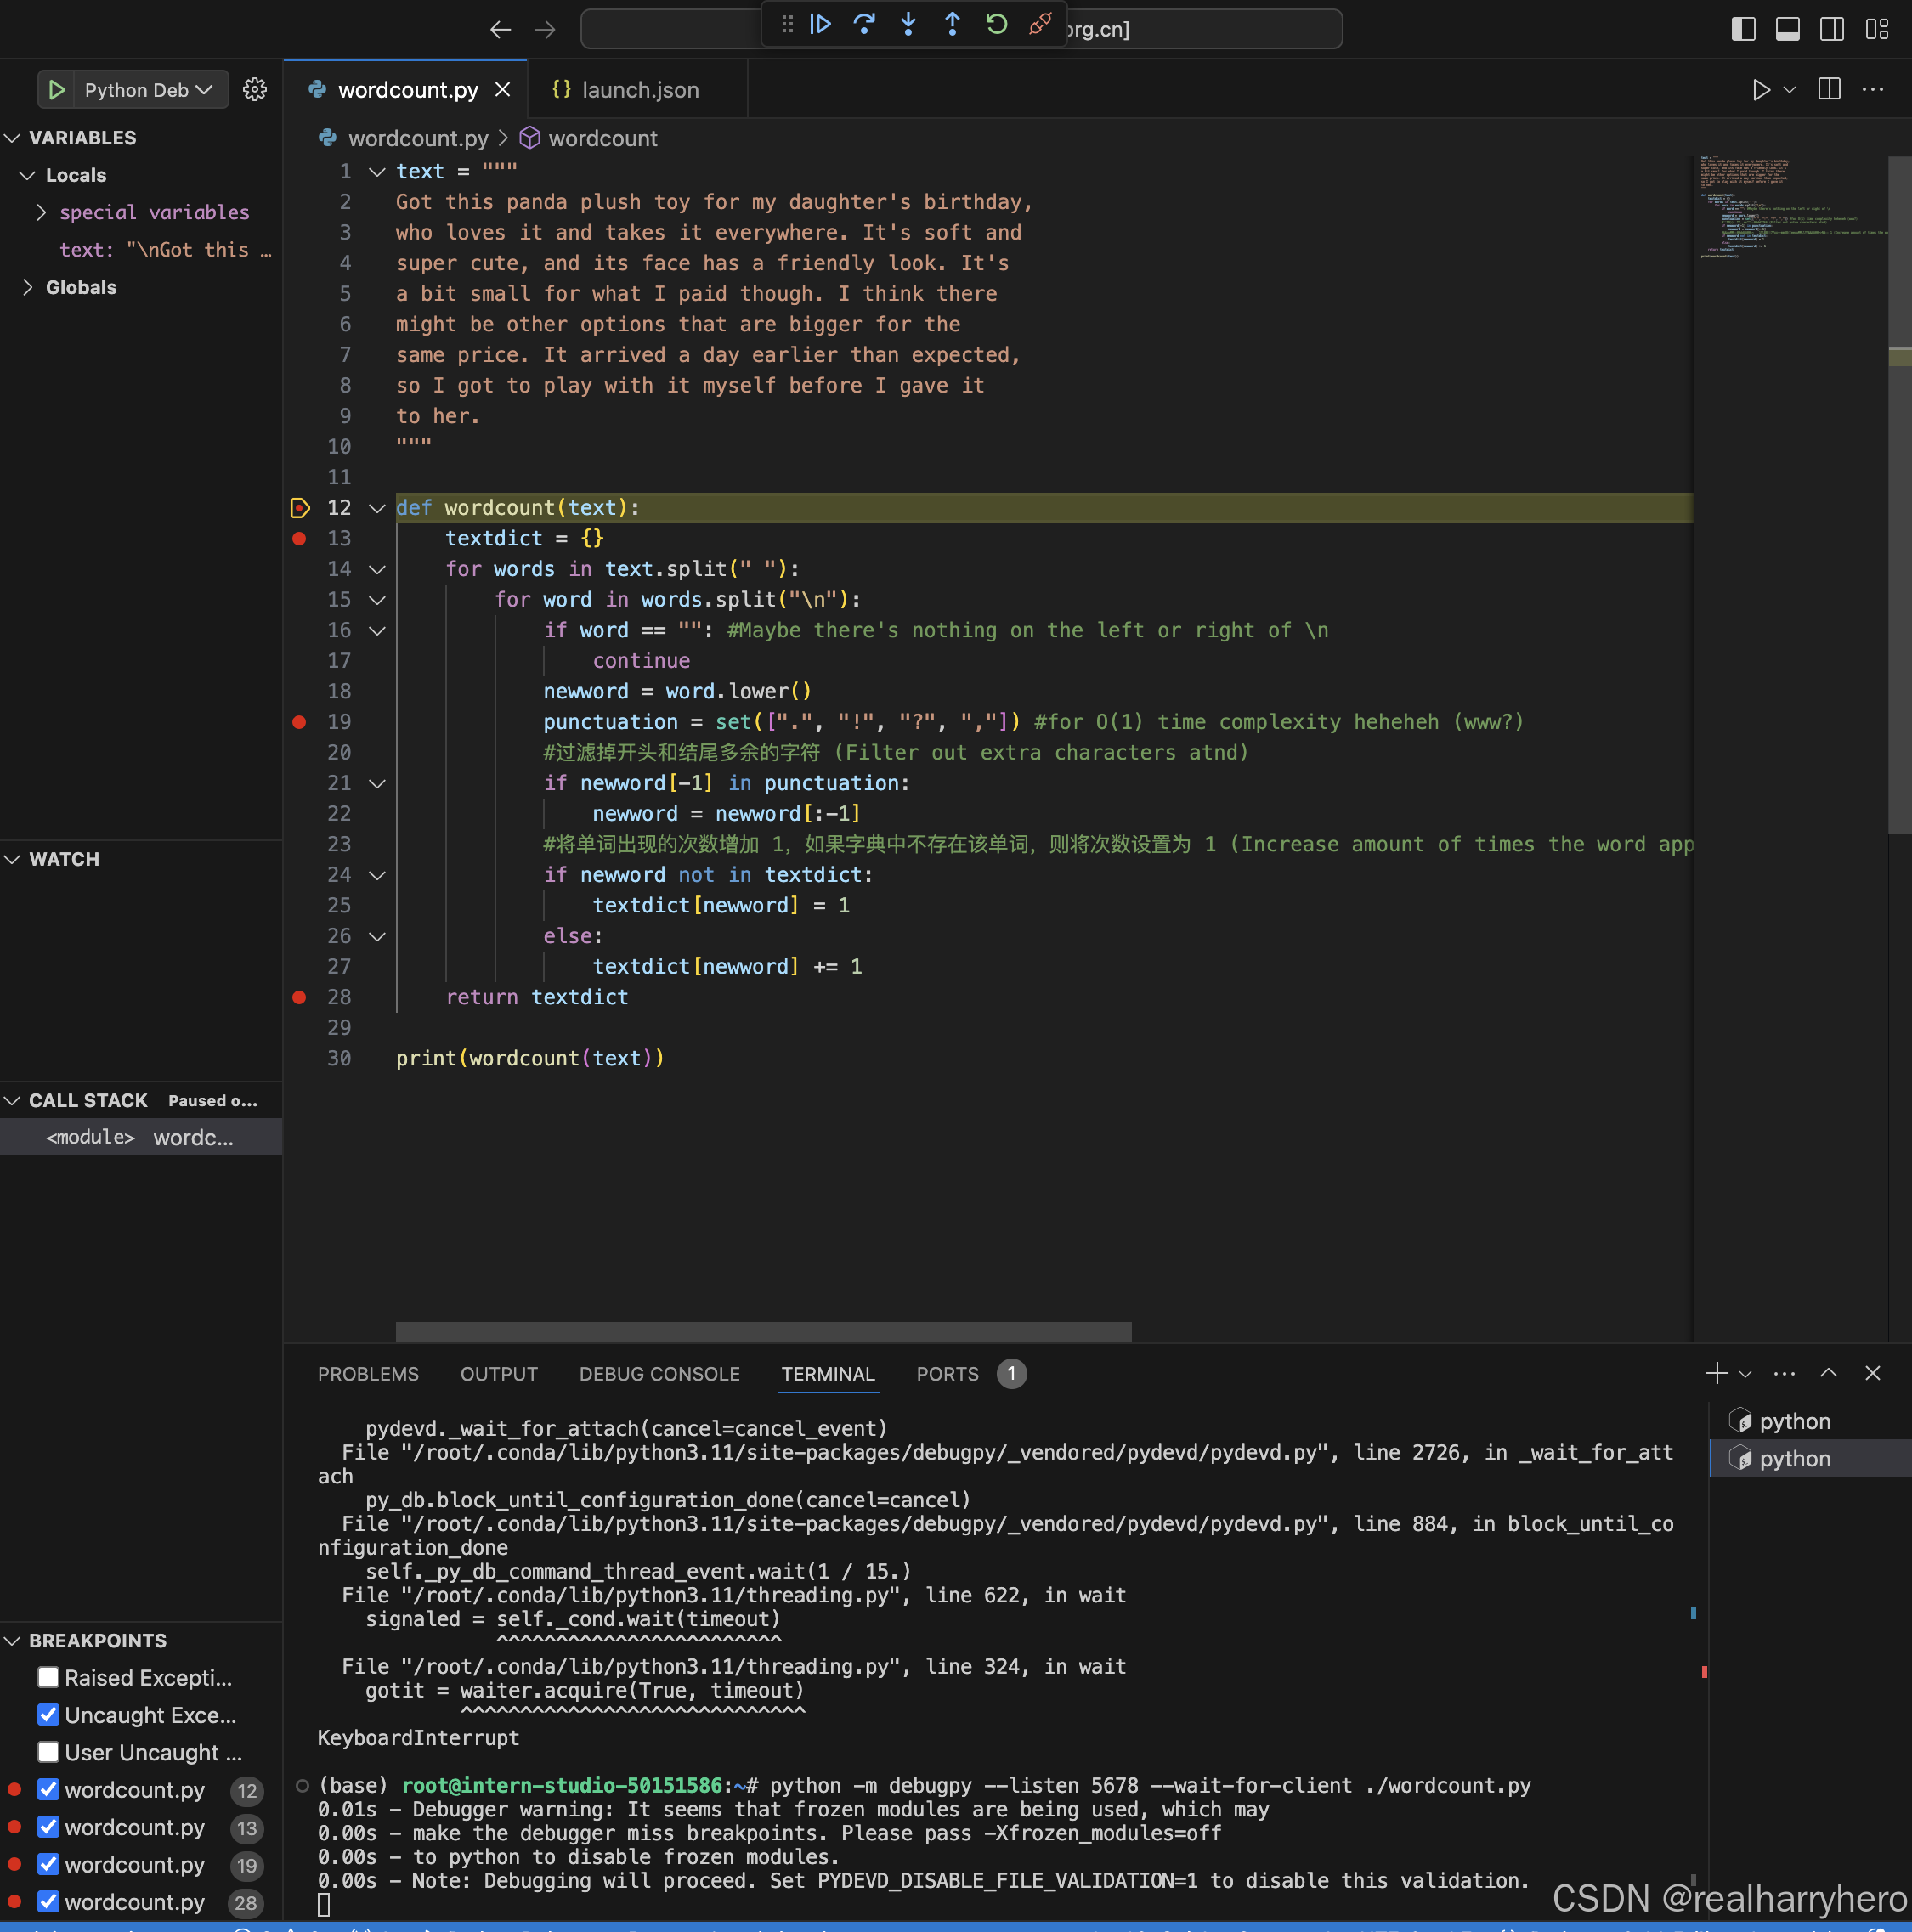Click the Step Into debug icon

tap(908, 24)
